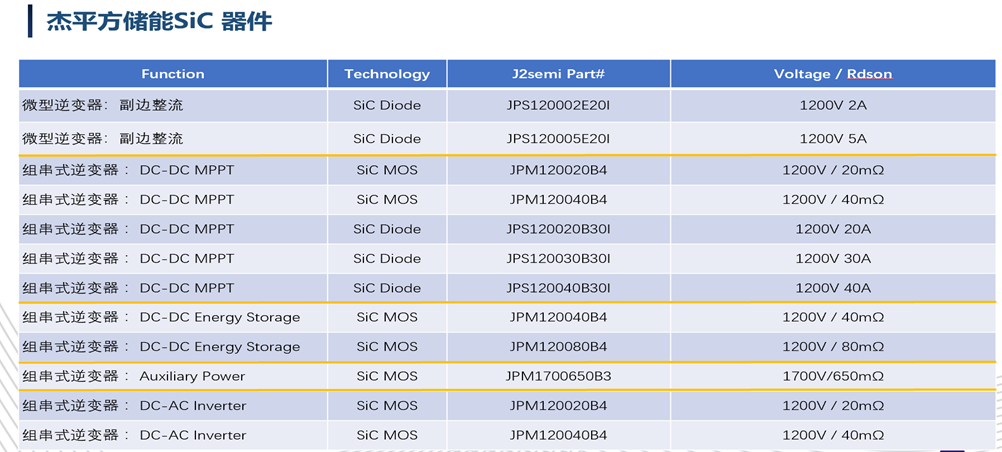Click part number JPS120030B30I
1002x452 pixels.
tap(559, 258)
